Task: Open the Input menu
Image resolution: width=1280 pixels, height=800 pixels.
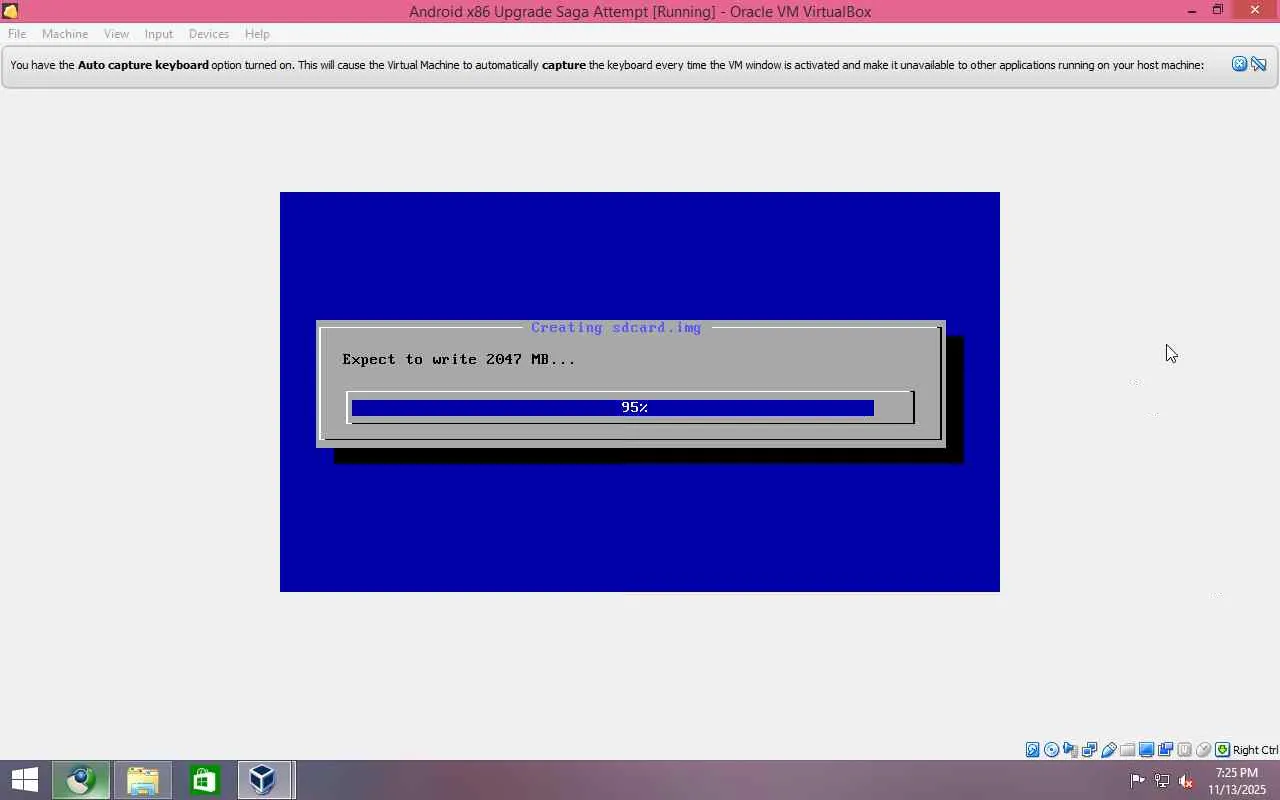Action: click(158, 34)
